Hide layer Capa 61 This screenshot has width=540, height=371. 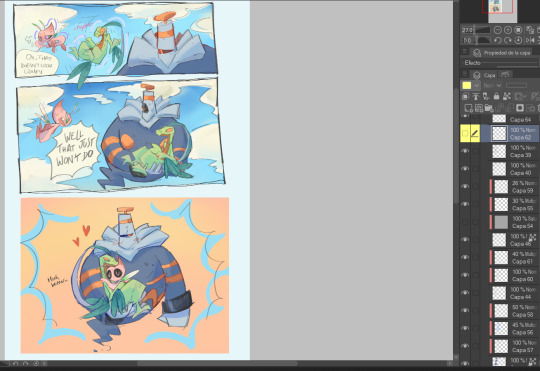pos(465,258)
